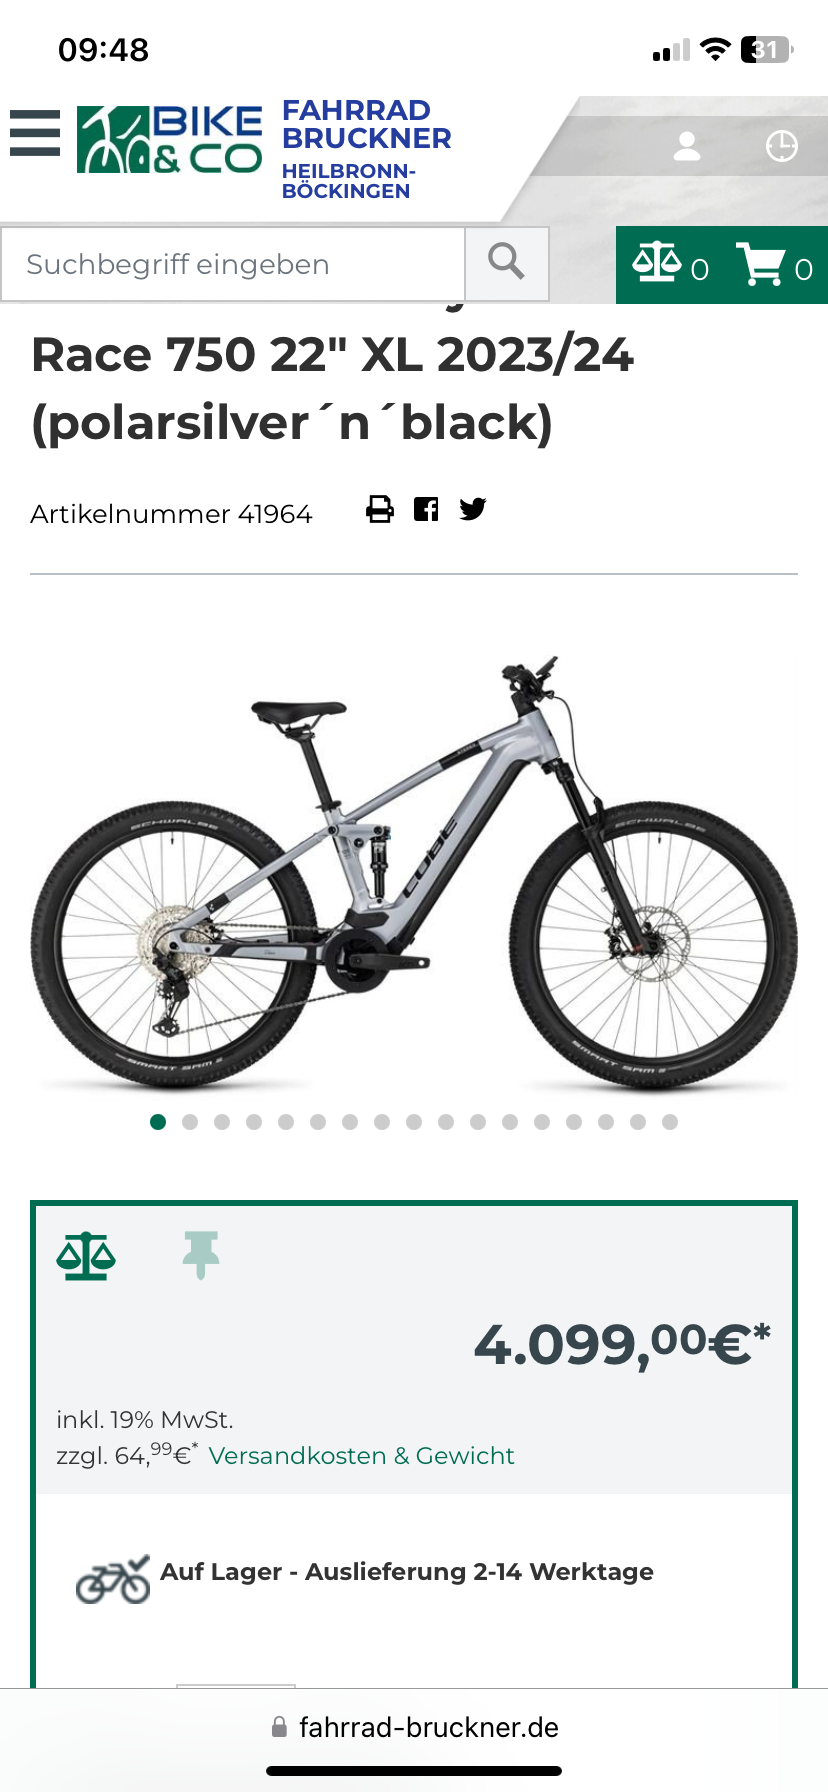Share product on Facebook

pos(426,509)
